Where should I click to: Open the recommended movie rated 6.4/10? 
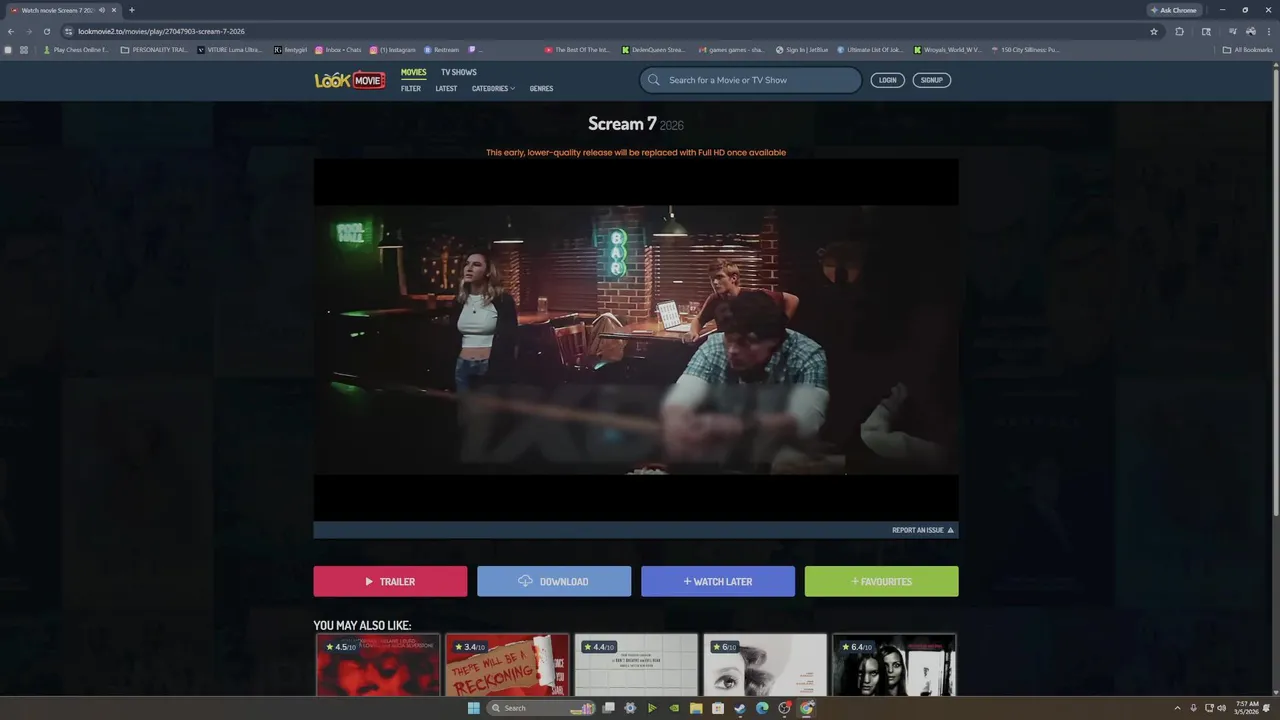coord(894,665)
